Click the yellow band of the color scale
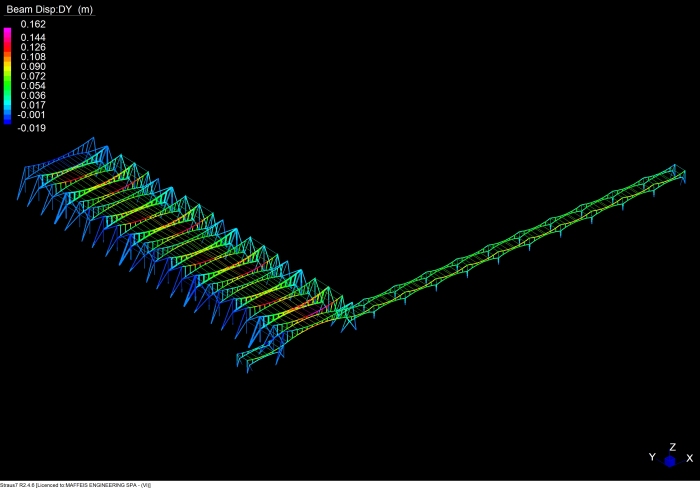700x489 pixels. pyautogui.click(x=8, y=68)
